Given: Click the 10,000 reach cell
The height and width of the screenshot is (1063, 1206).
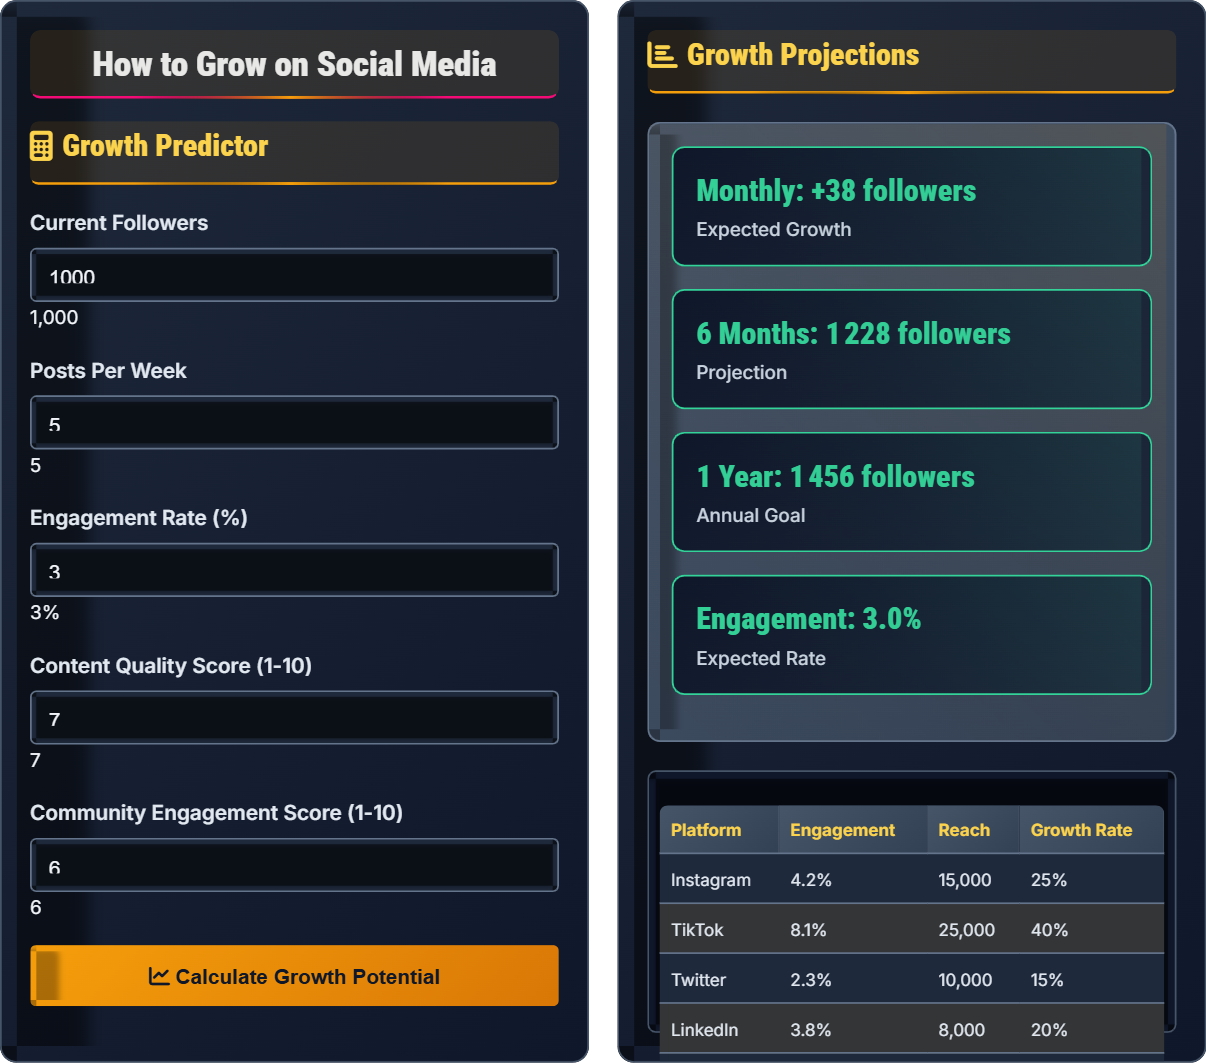Looking at the screenshot, I should pyautogui.click(x=965, y=980).
